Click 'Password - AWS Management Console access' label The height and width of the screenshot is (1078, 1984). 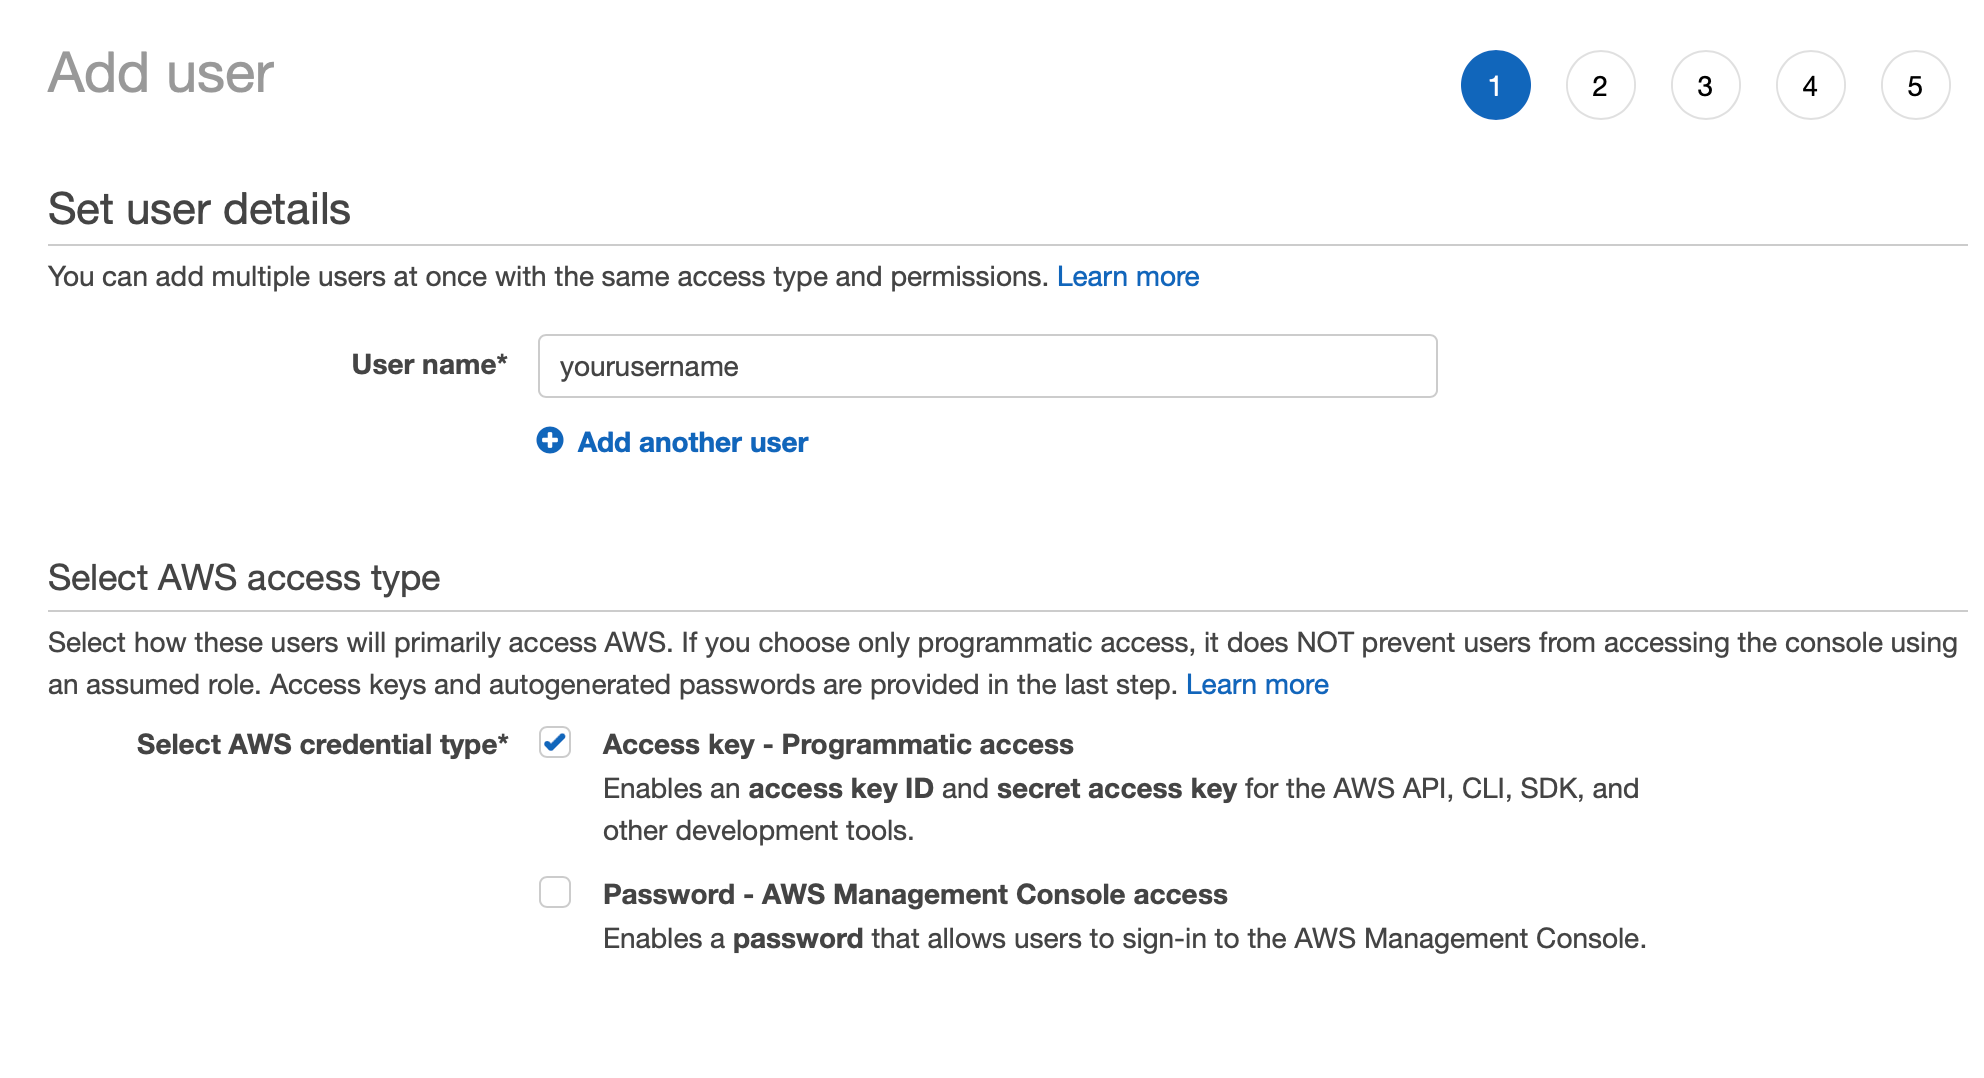coord(914,895)
